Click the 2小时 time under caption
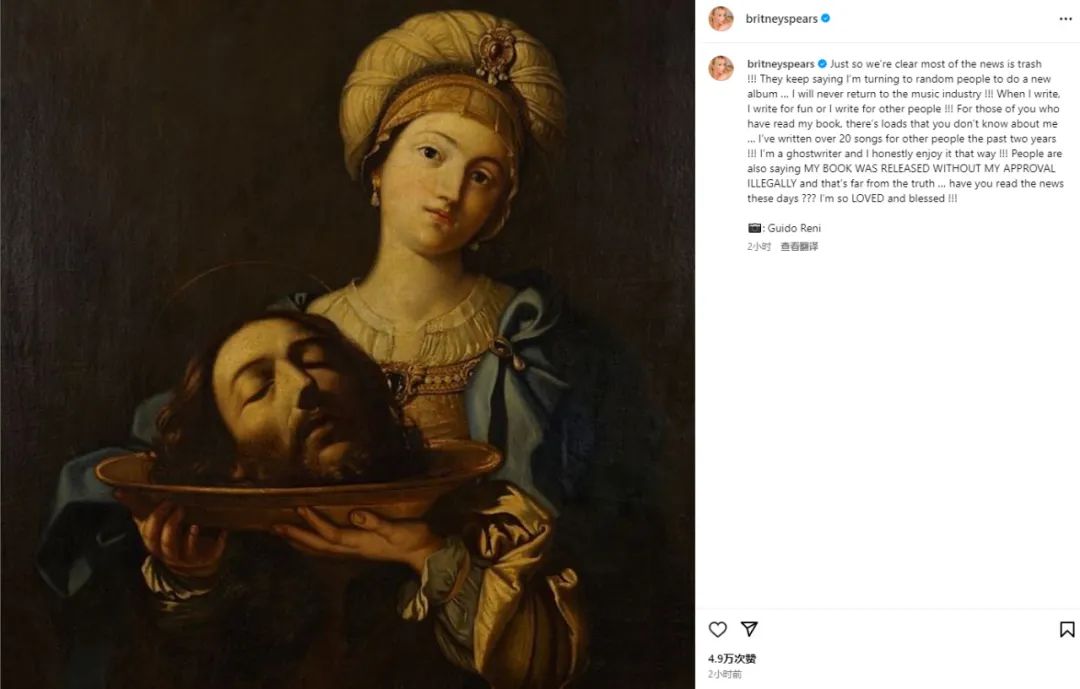Viewport: 1080px width, 689px height. coord(758,246)
